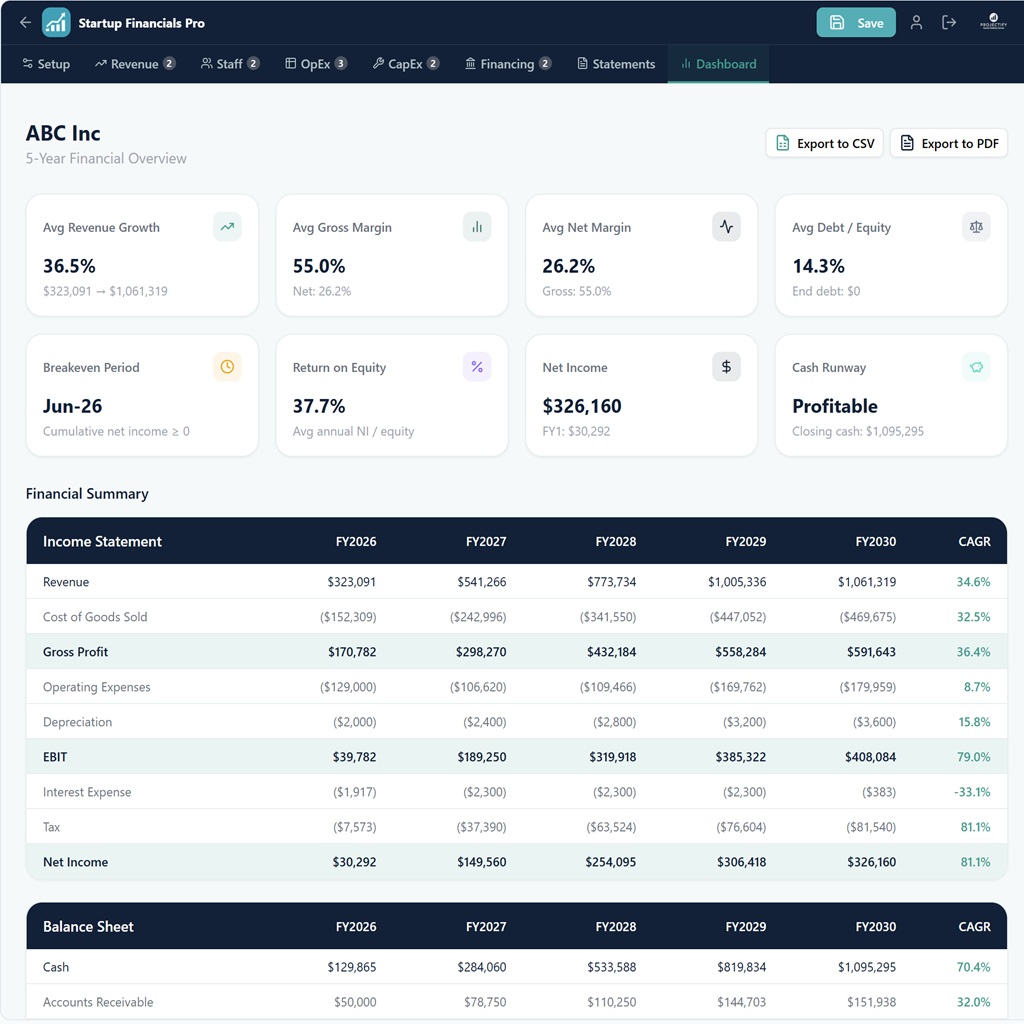Screen dimensions: 1024x1024
Task: Click Interest Expense CAGR -33.1%
Action: (x=972, y=792)
